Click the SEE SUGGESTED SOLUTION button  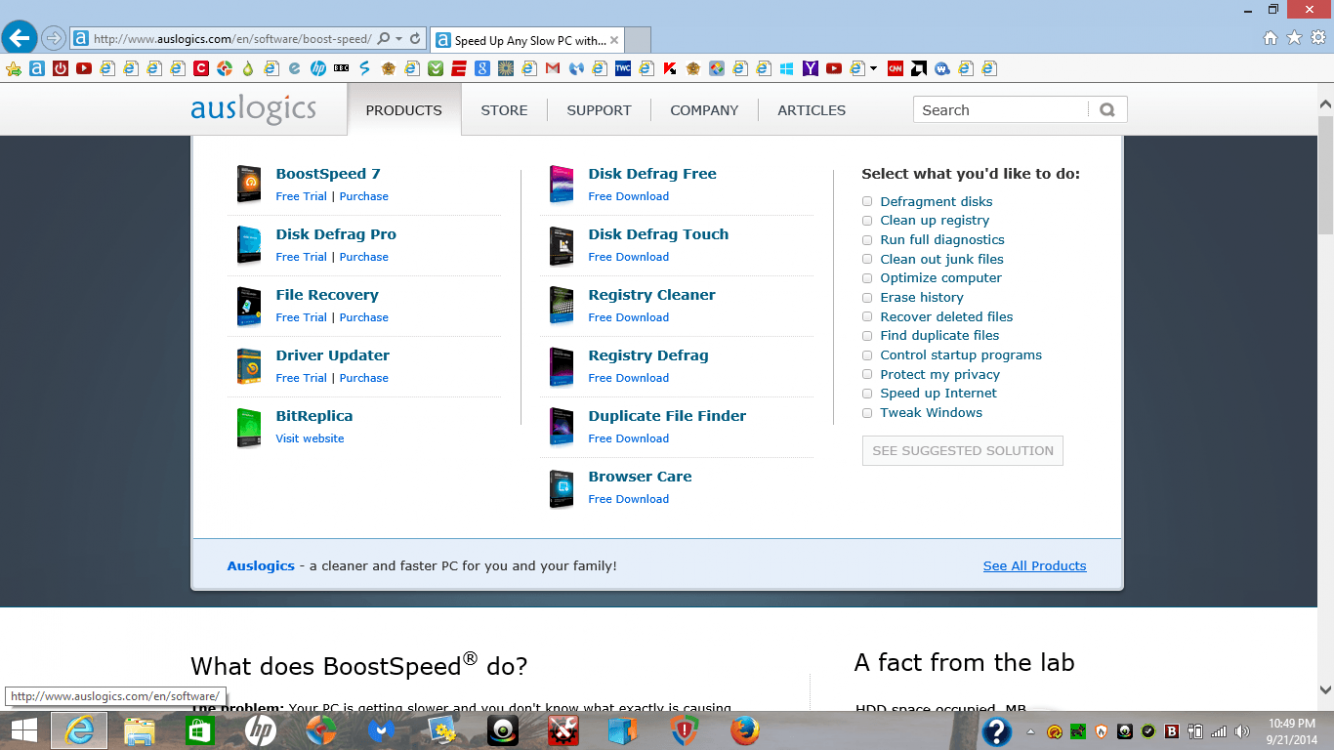(x=963, y=451)
